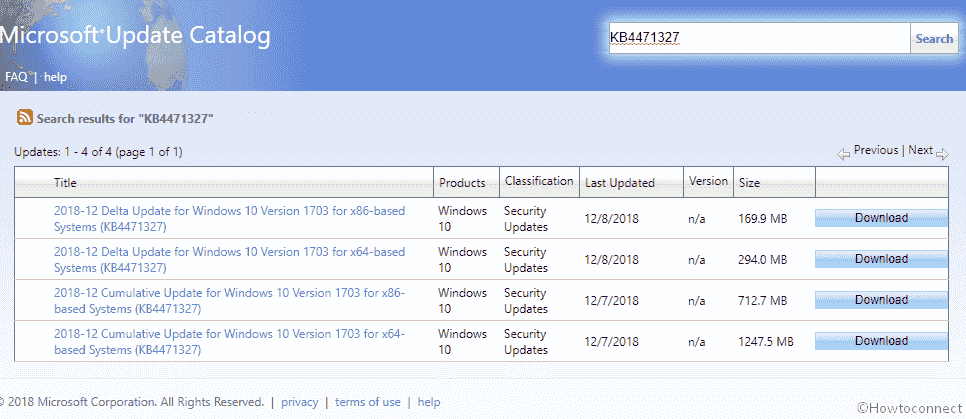
Task: Open the help link in the header
Action: pyautogui.click(x=55, y=77)
